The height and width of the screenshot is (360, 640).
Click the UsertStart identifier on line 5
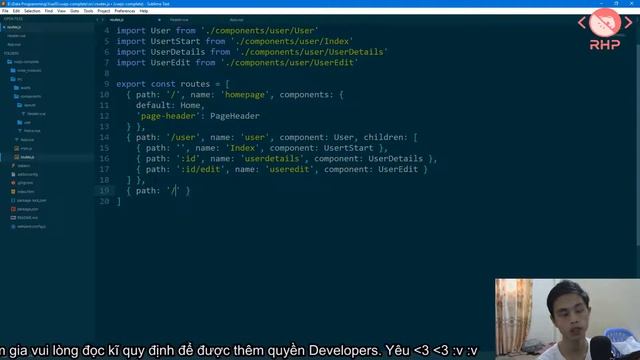coord(176,41)
